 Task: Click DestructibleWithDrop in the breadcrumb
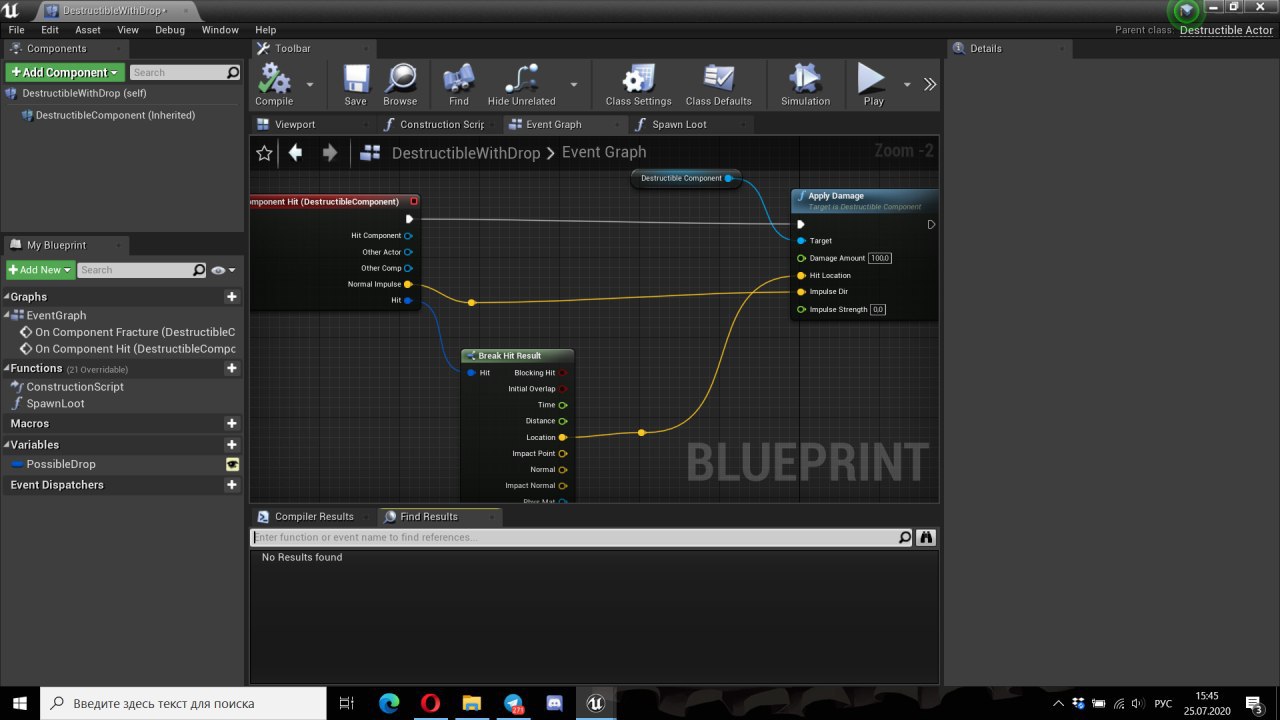point(466,153)
